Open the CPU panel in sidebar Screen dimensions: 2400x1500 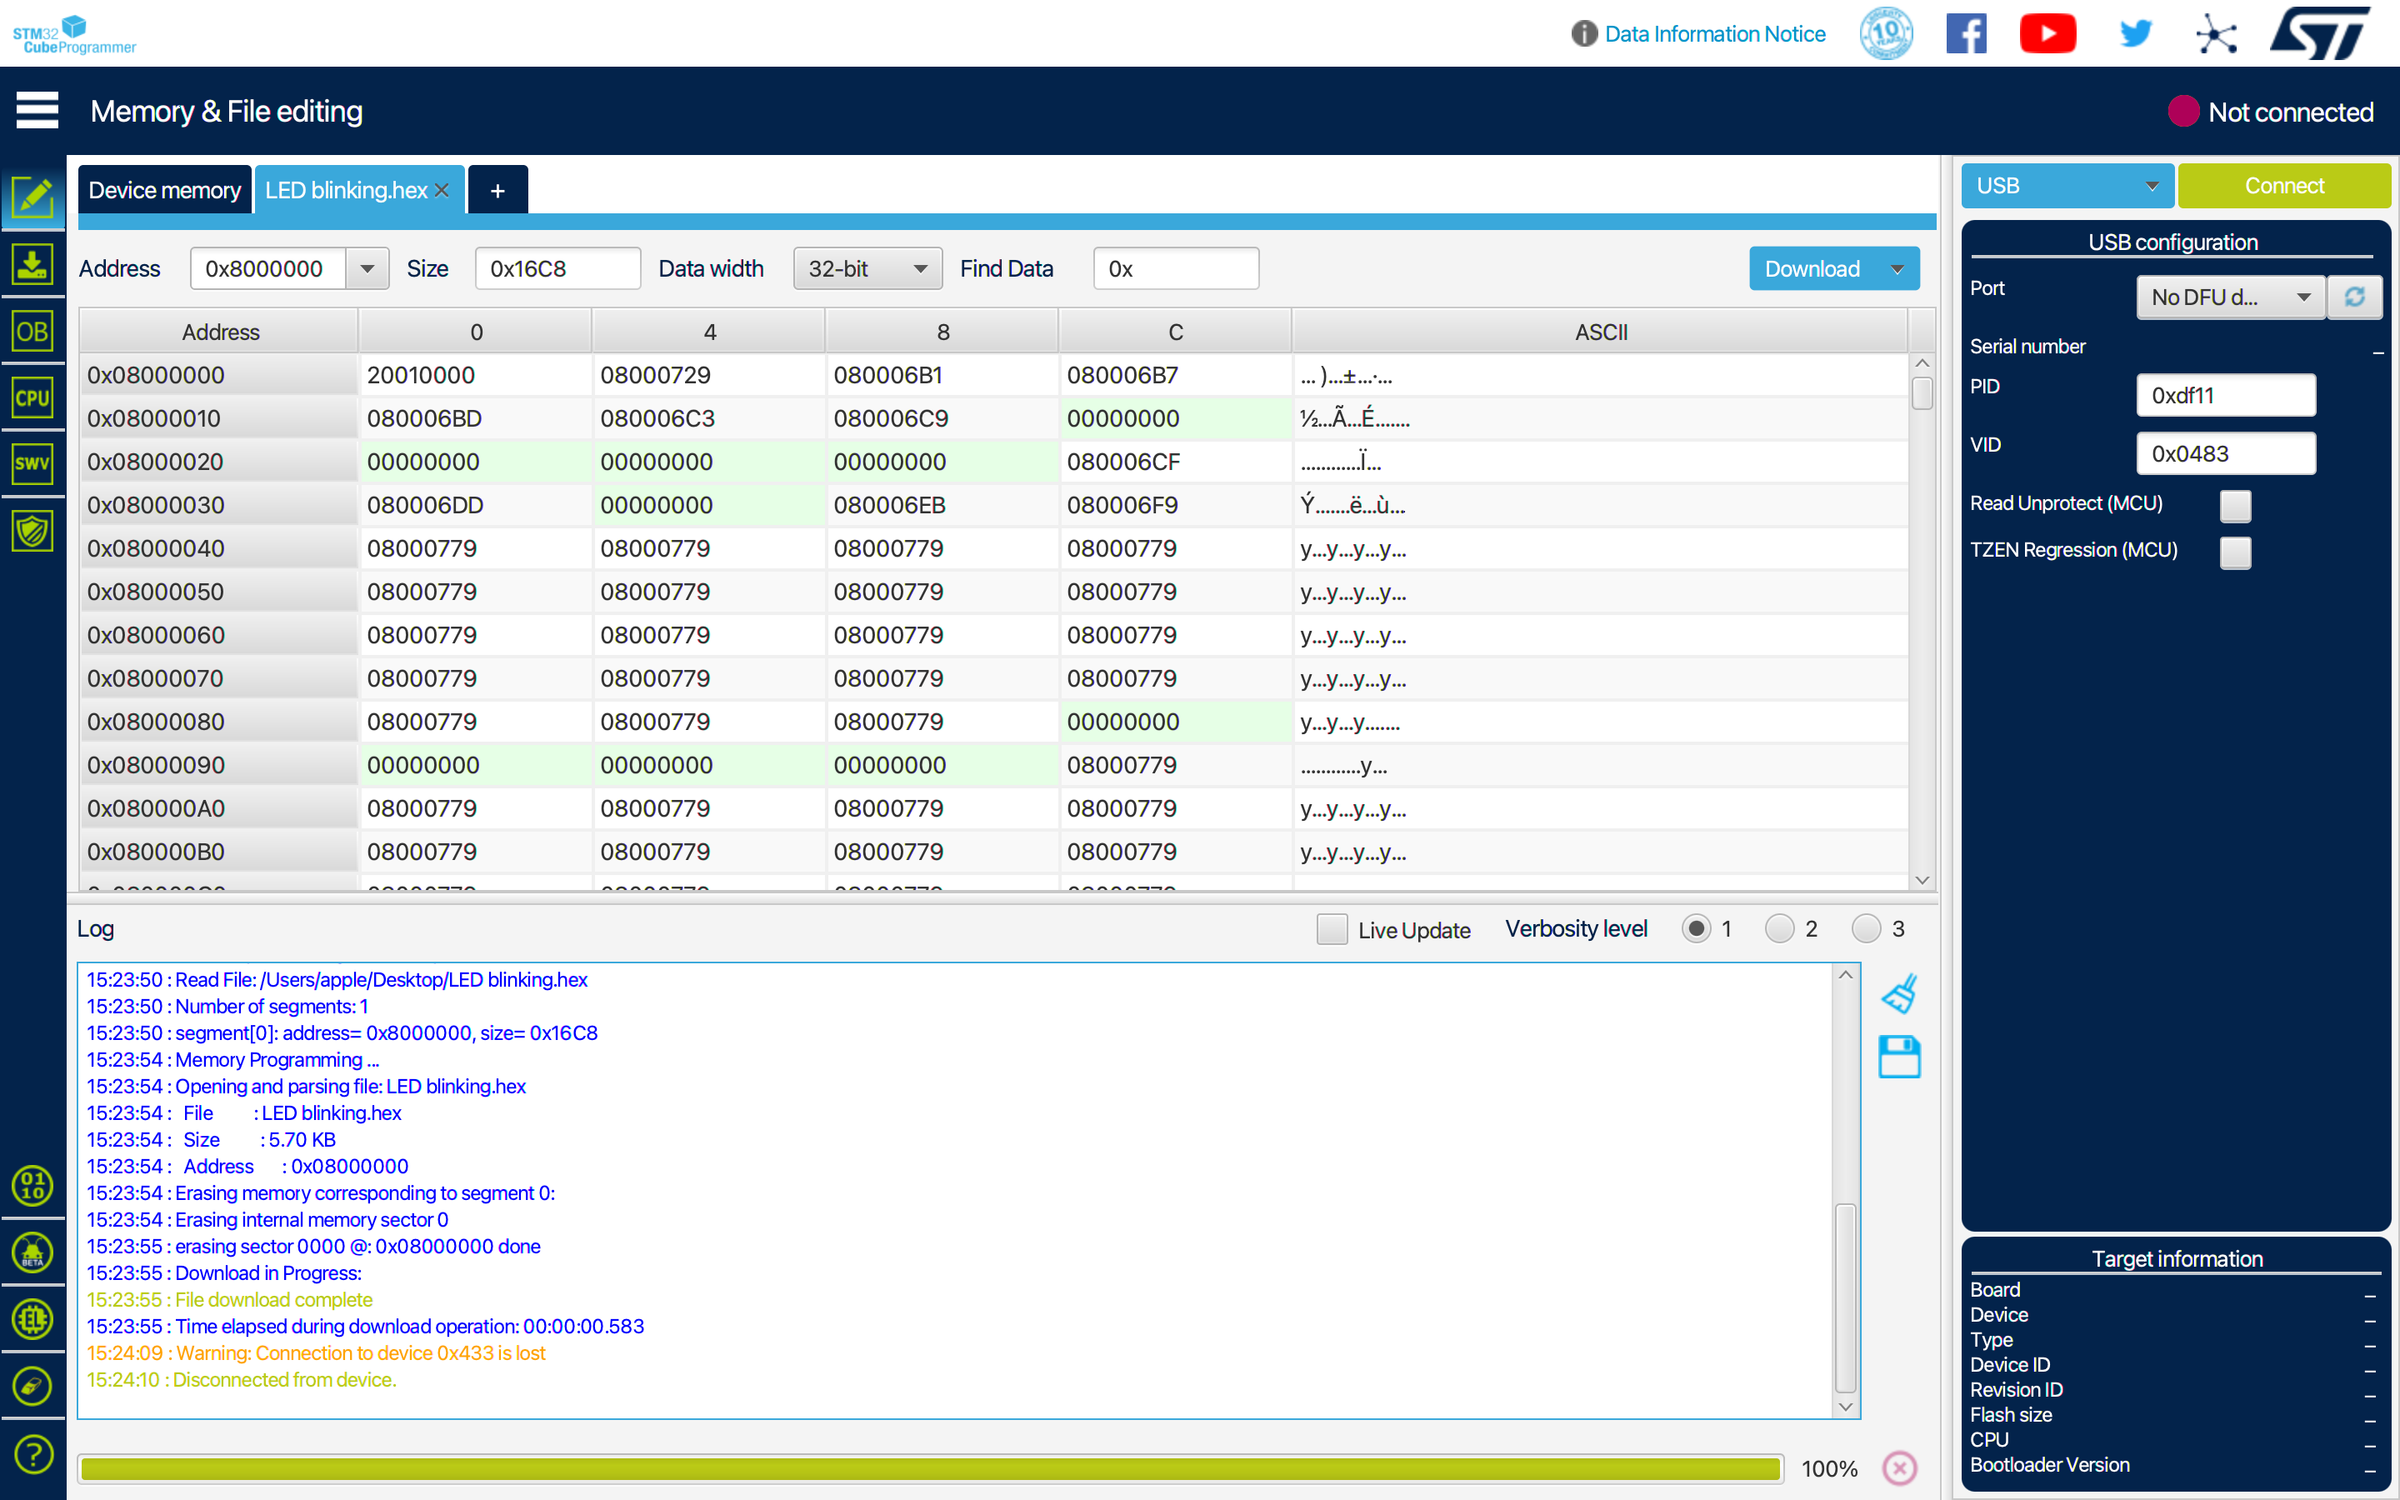click(x=32, y=398)
